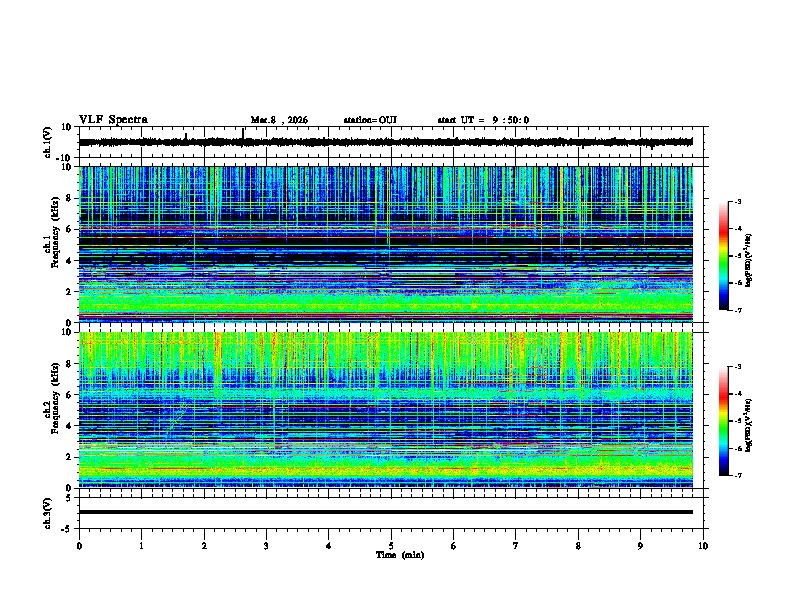792x612 pixels.
Task: Click time axis tick label "8"
Action: tap(578, 546)
